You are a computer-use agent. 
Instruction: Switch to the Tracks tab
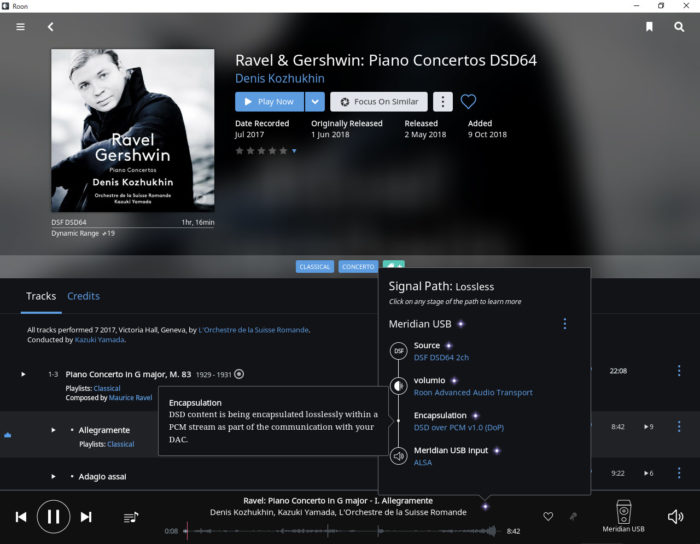41,296
